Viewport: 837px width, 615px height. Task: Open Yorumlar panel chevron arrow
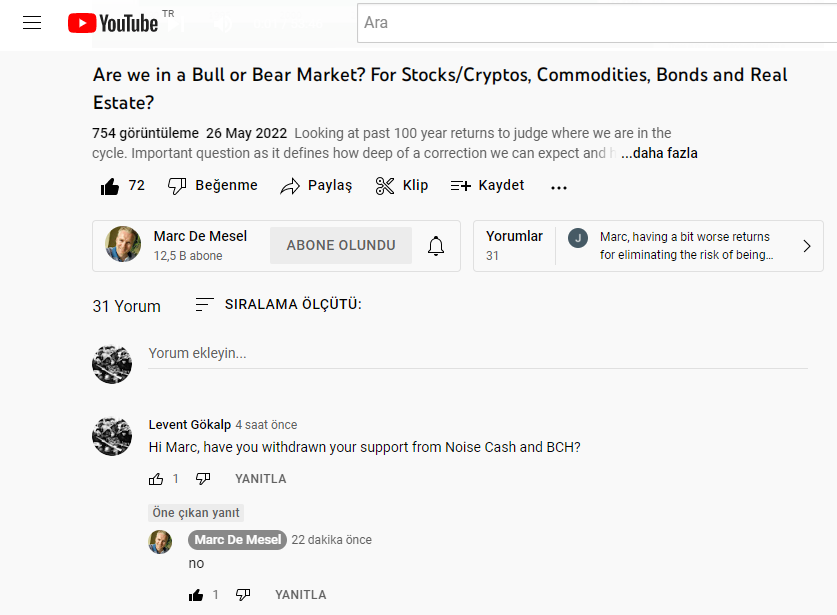[x=807, y=246]
